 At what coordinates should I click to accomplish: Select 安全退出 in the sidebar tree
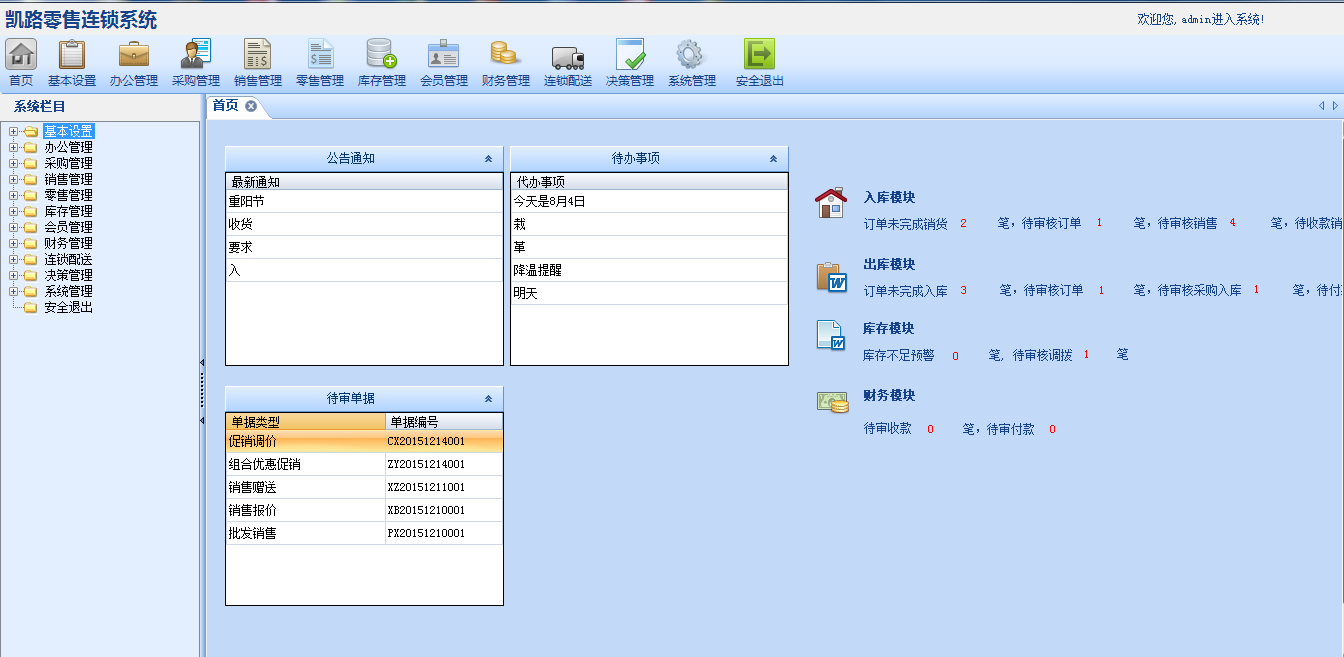(x=68, y=307)
